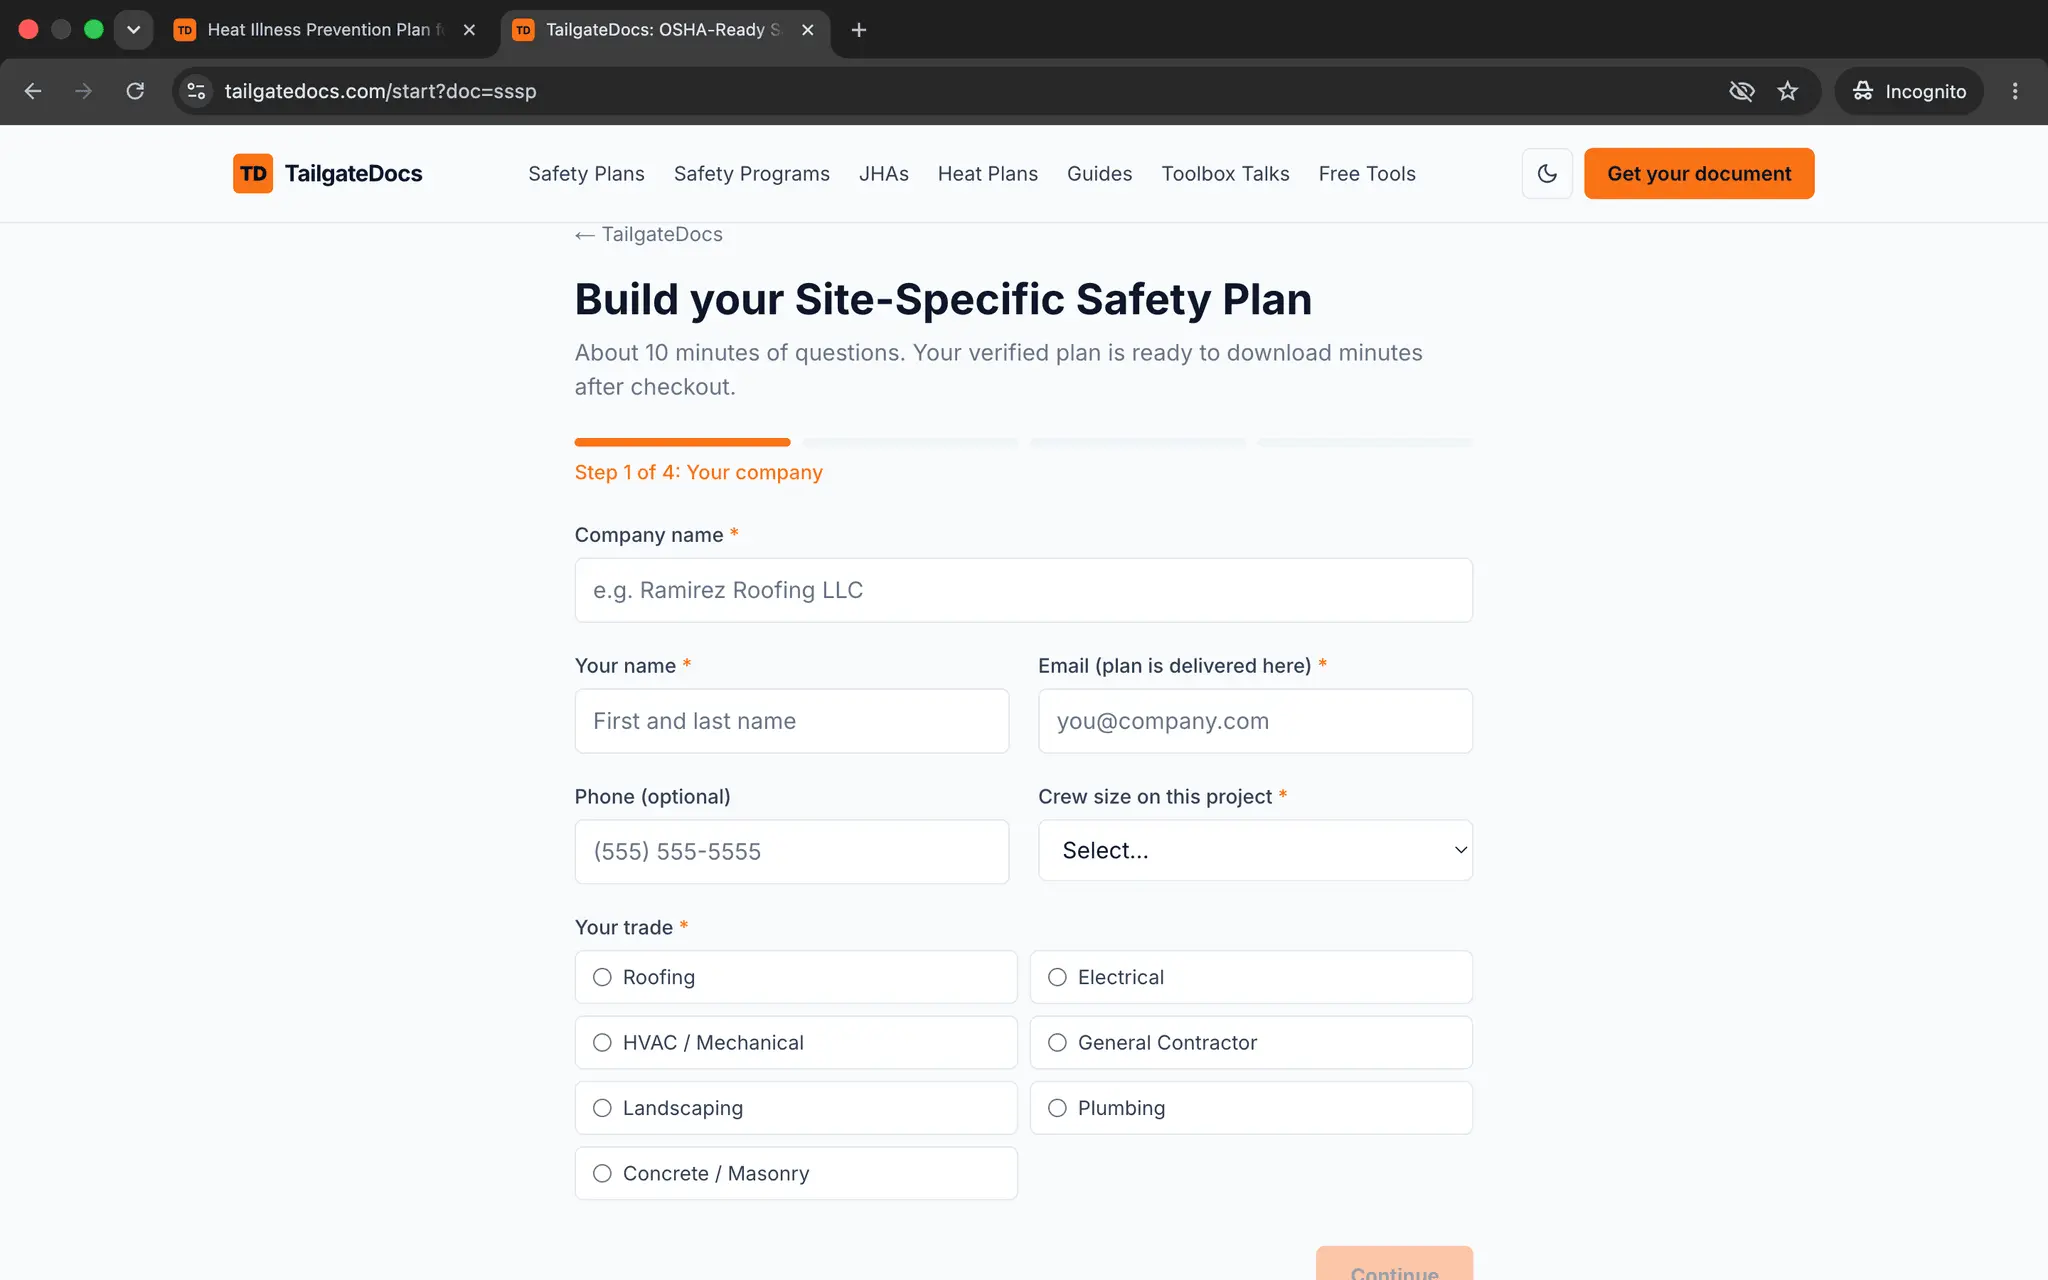Screen dimensions: 2048x1280
Task: Click the browser forward arrow
Action: 84,91
